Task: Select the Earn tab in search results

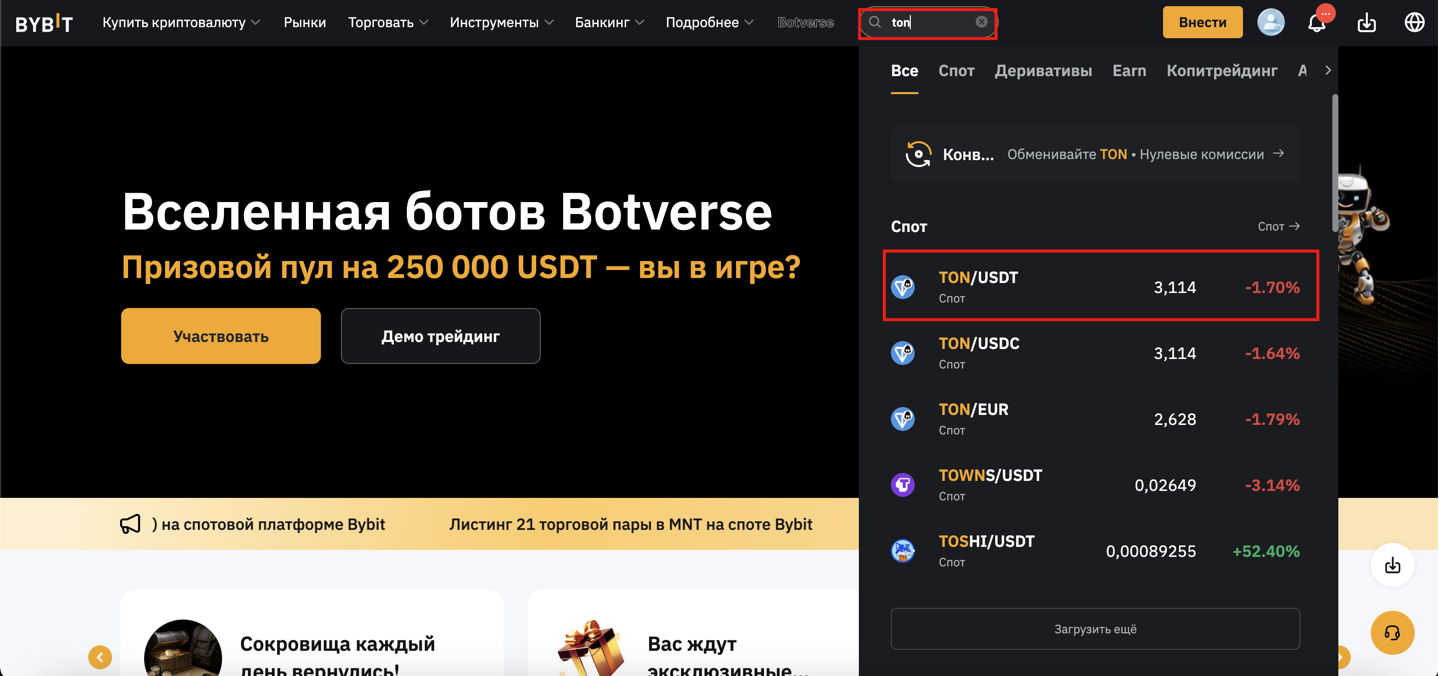Action: (x=1129, y=71)
